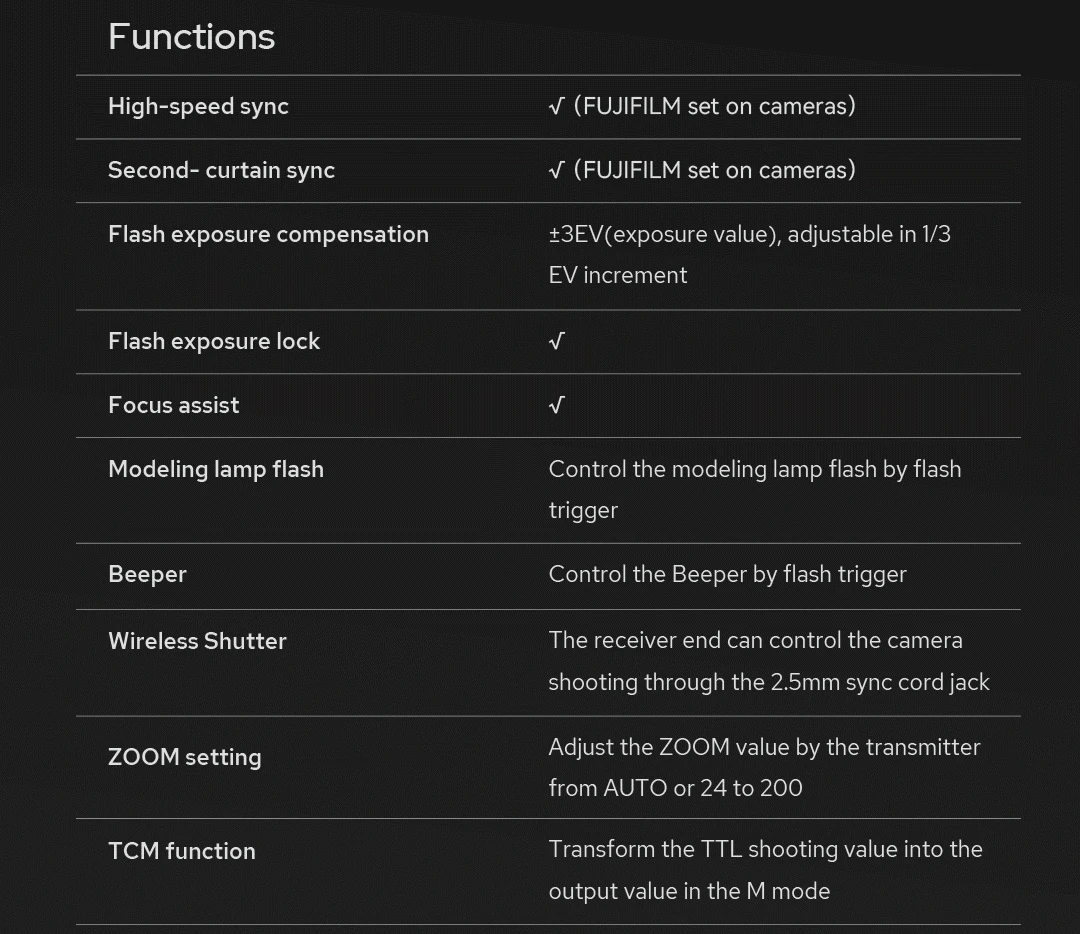
Task: Select the TCM function label
Action: point(182,851)
